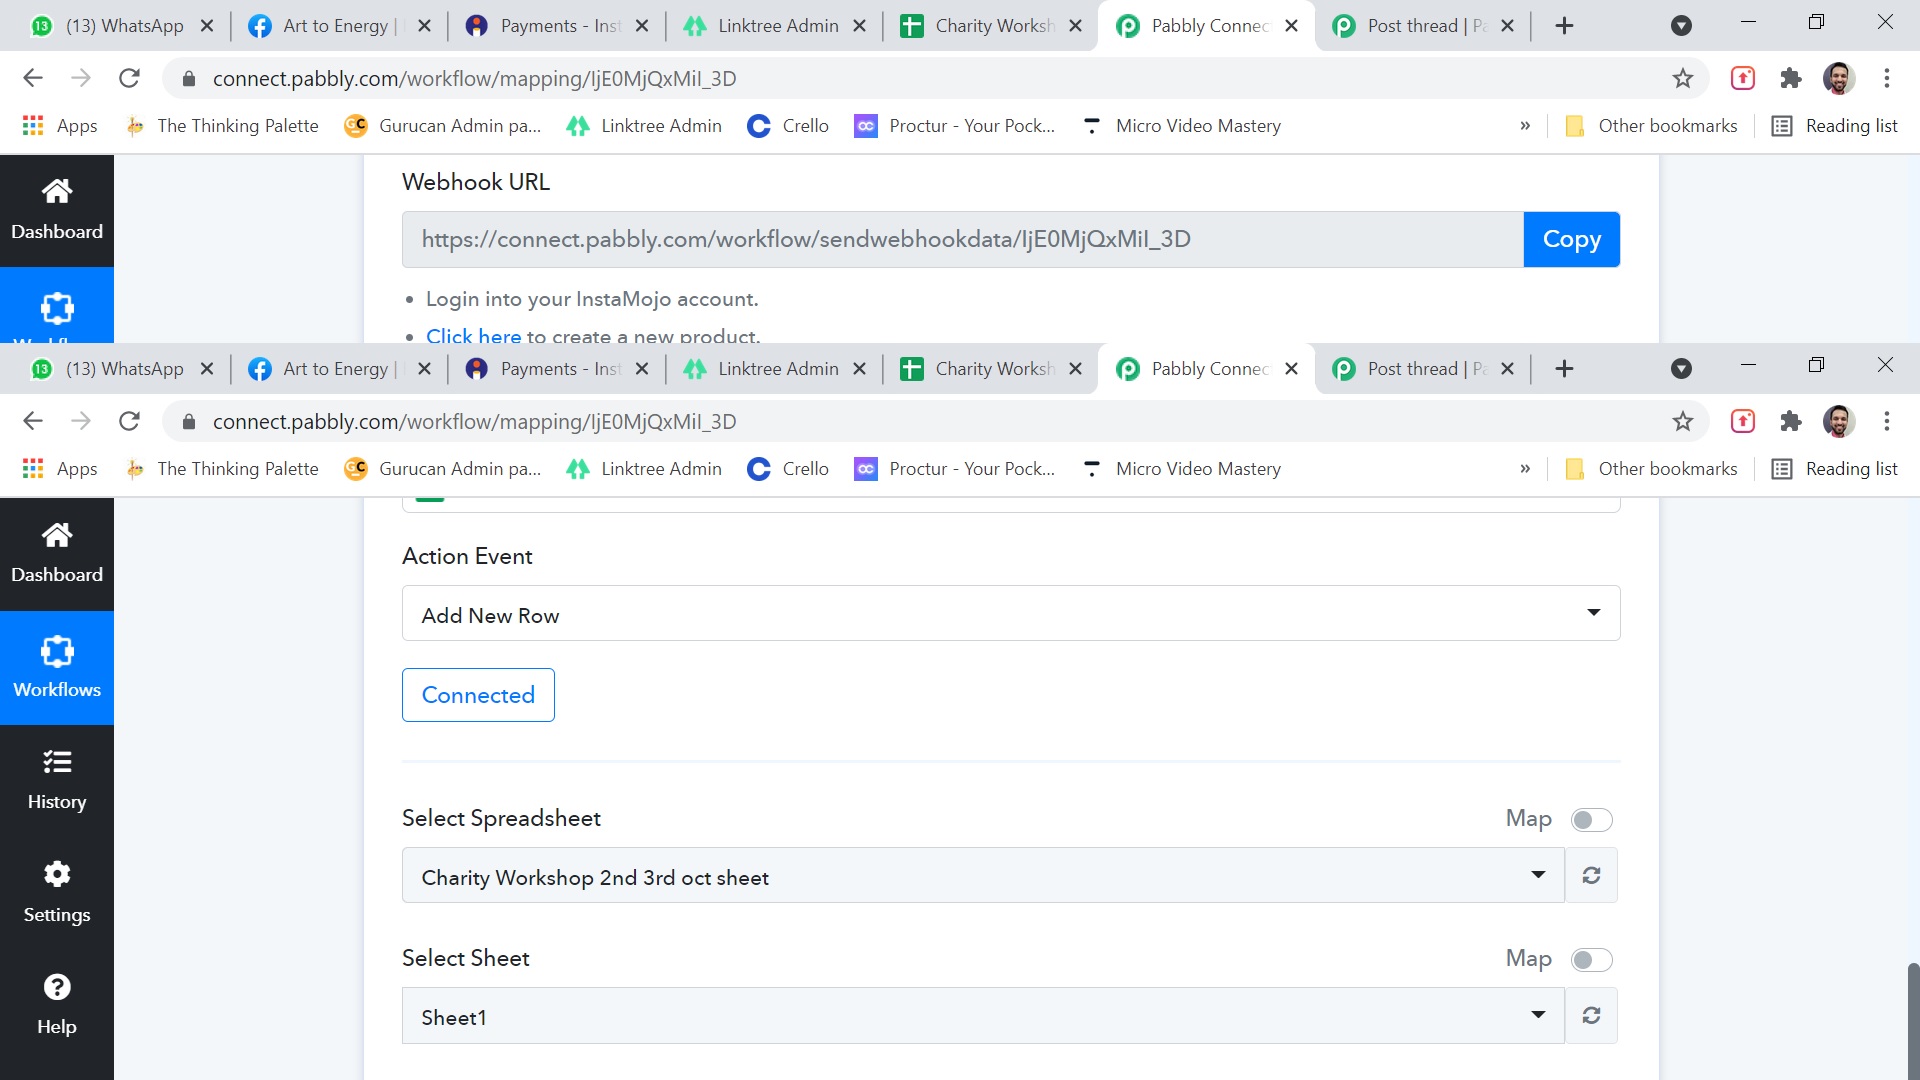The image size is (1920, 1080).
Task: Open the Workflows section labeled in sidebar
Action: pos(57,667)
